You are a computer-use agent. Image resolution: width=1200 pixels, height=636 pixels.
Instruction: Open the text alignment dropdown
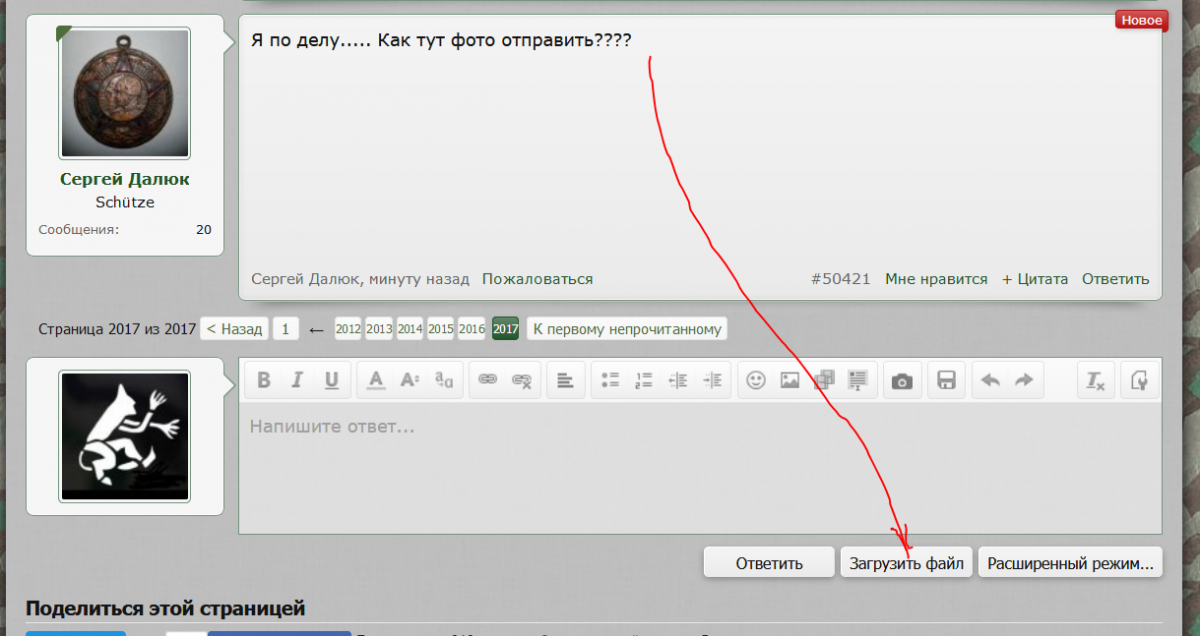coord(565,380)
